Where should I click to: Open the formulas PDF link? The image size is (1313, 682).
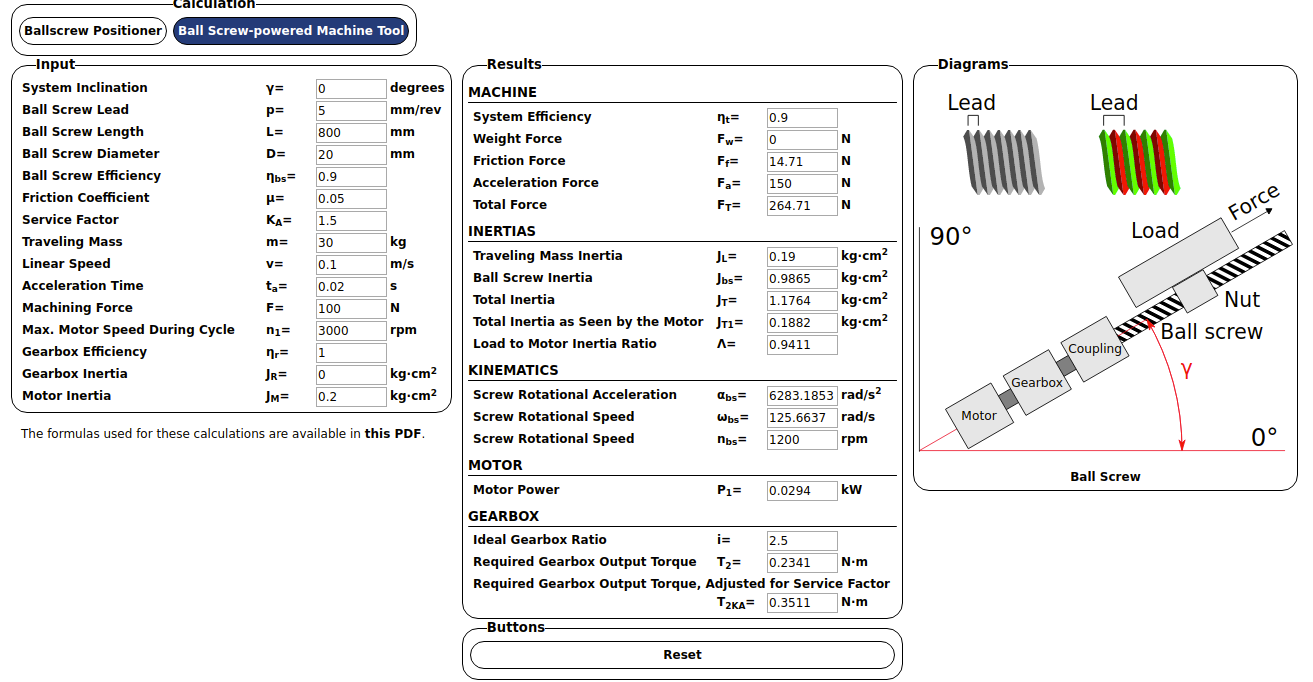pos(394,434)
